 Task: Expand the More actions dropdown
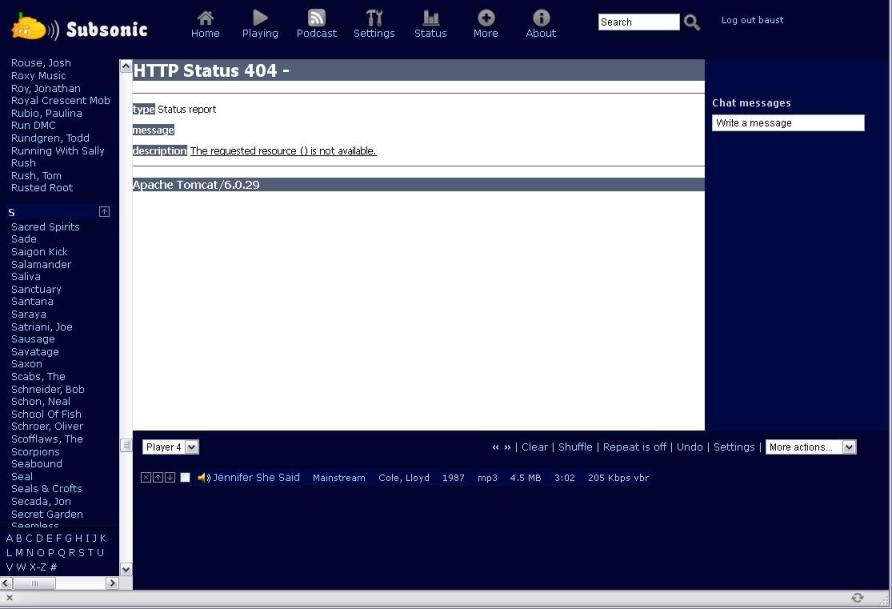(x=811, y=447)
